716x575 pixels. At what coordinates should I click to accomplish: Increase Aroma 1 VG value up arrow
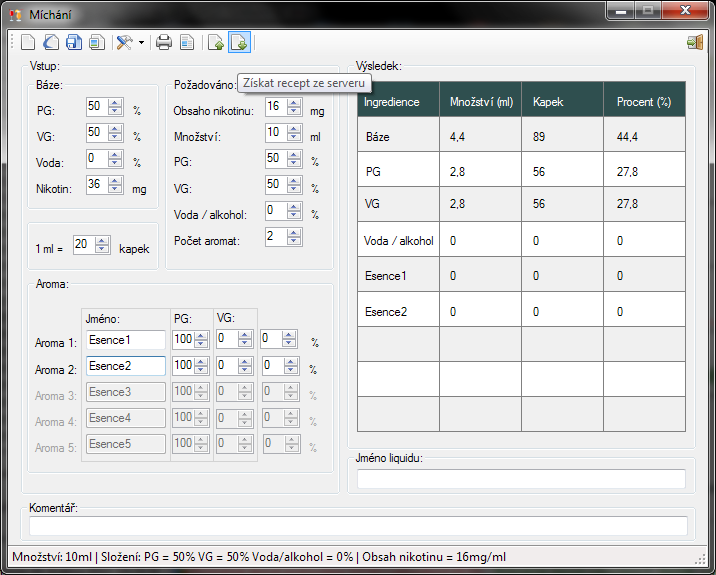coord(245,336)
